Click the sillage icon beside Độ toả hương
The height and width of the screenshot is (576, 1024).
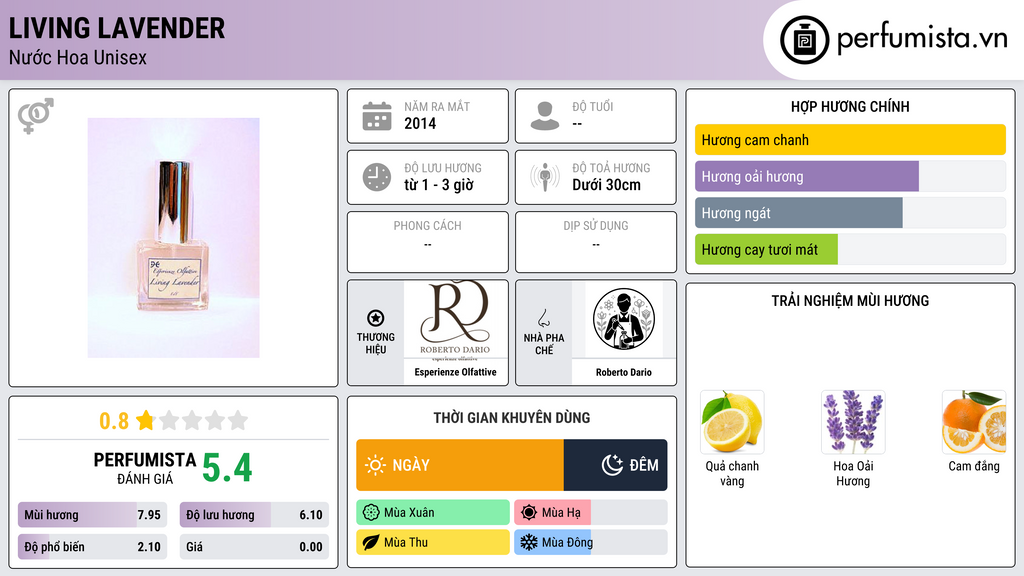click(x=545, y=177)
